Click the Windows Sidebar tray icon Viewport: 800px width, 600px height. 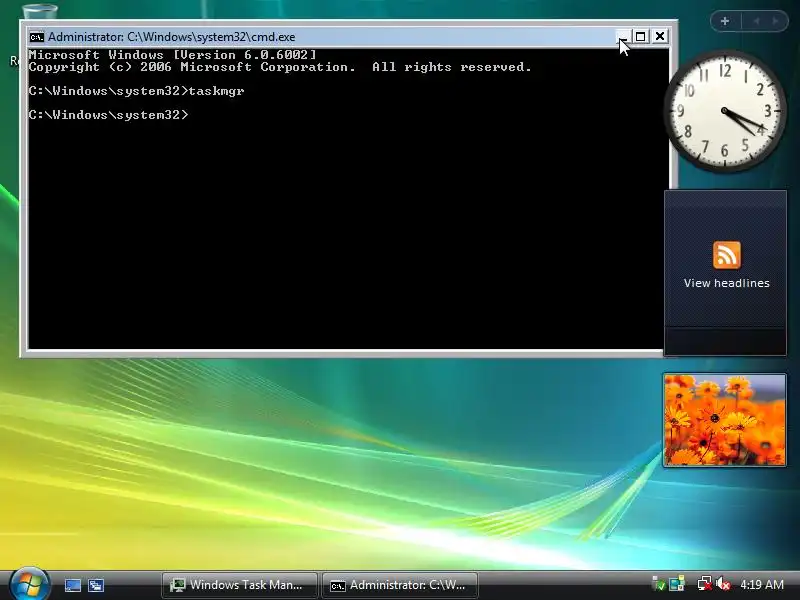pos(677,584)
